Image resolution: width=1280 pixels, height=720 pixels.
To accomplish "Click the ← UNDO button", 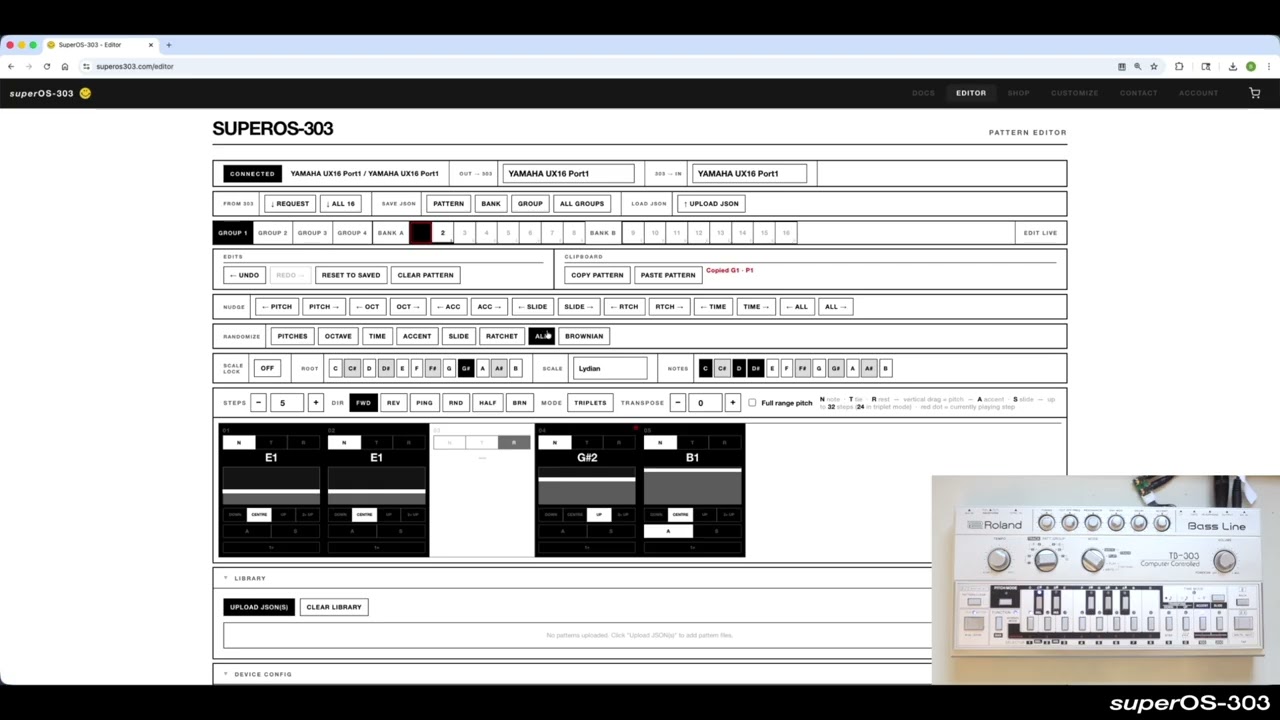I will (x=244, y=275).
